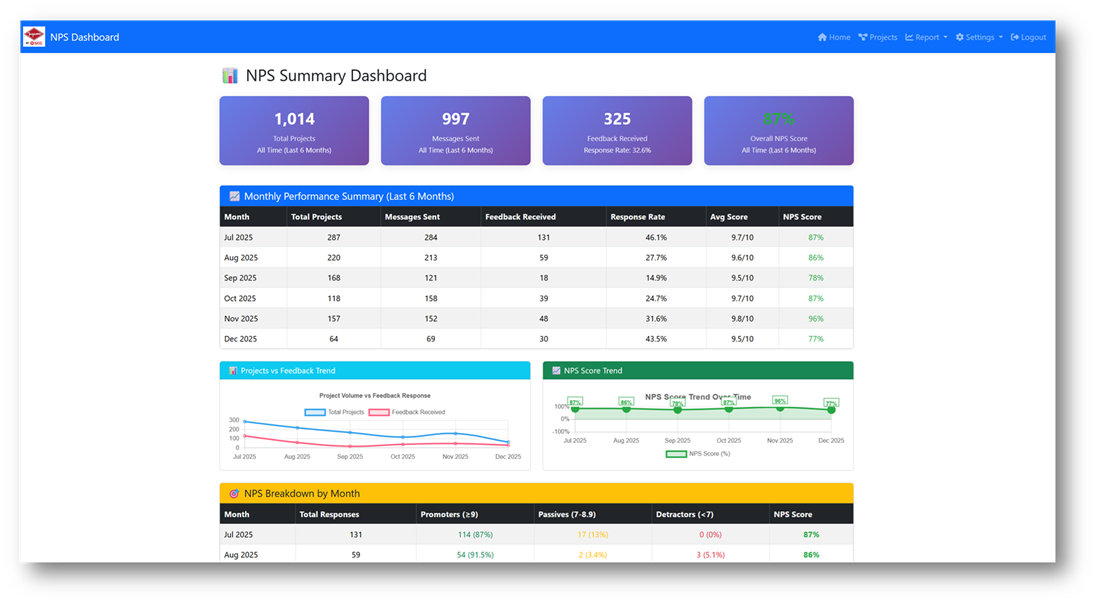Viewport: 1097px width, 604px height.
Task: Click the line-chart icon next to Report
Action: pyautogui.click(x=909, y=37)
